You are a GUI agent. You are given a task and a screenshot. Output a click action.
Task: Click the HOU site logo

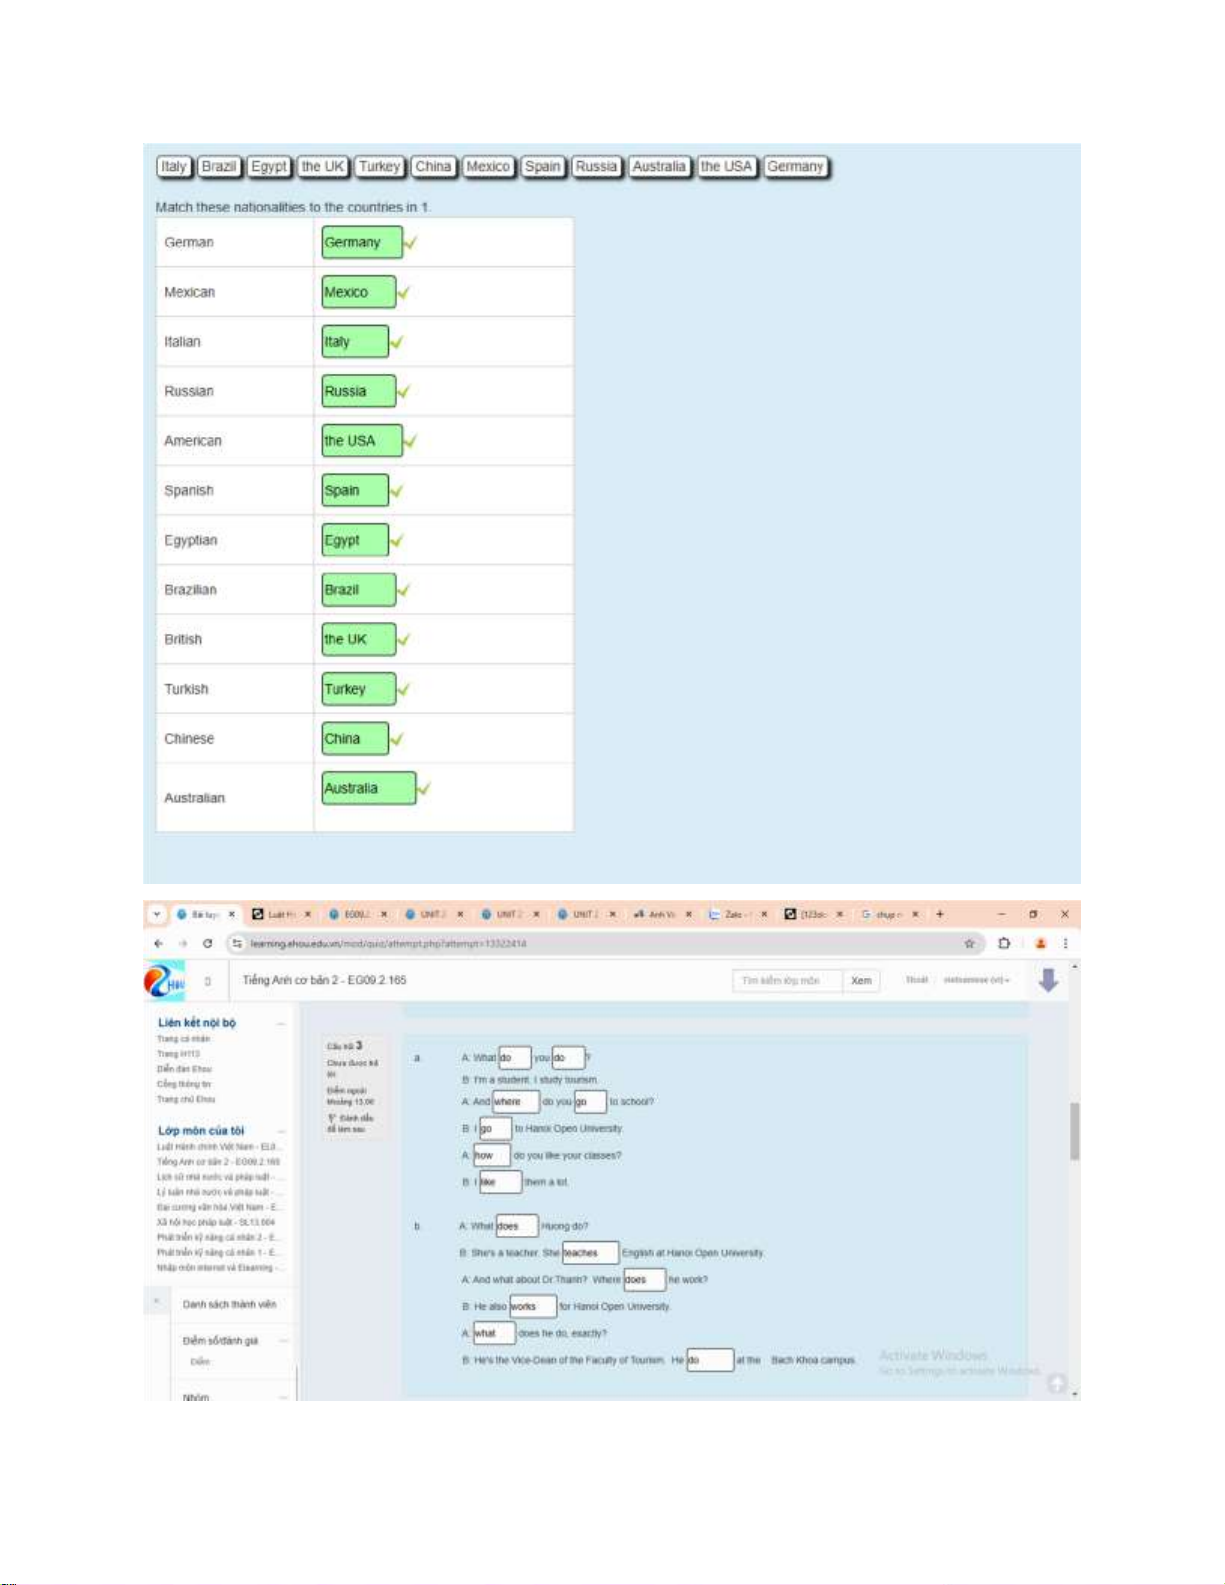(164, 981)
